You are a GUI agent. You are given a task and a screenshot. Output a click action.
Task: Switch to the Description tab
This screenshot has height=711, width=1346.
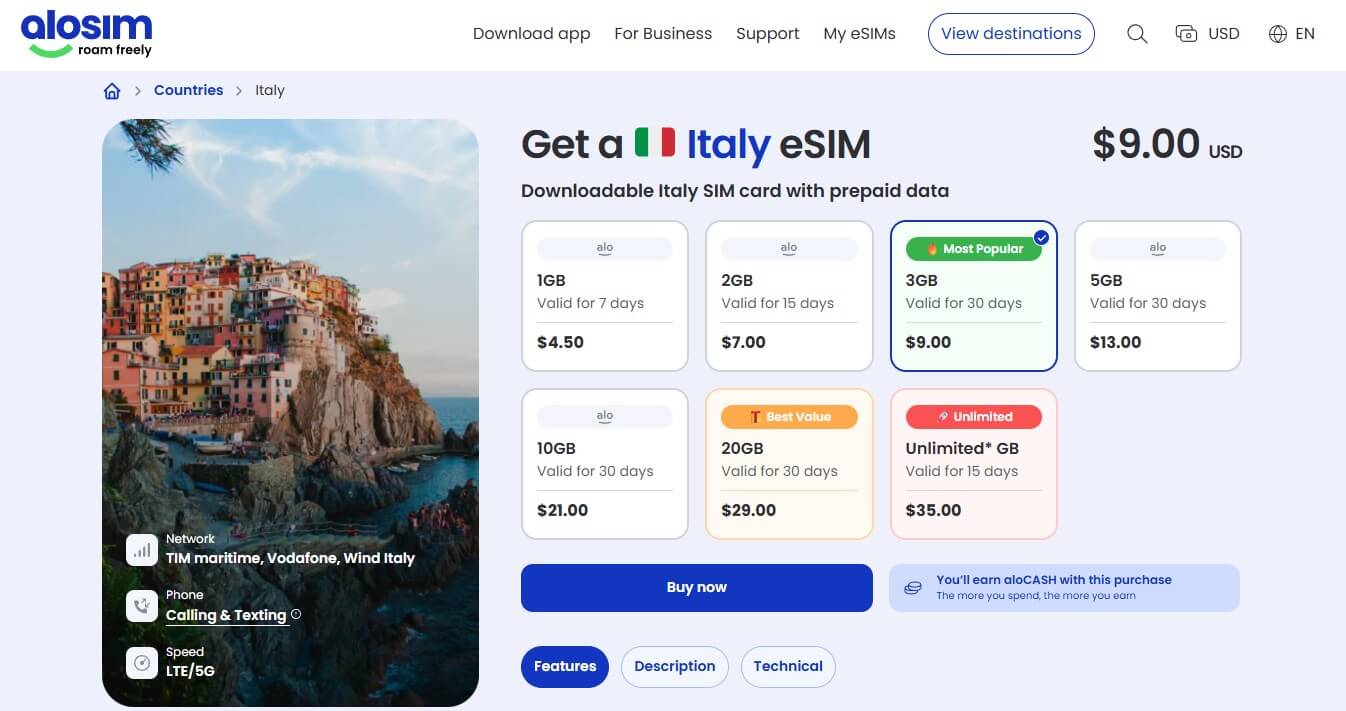click(674, 666)
